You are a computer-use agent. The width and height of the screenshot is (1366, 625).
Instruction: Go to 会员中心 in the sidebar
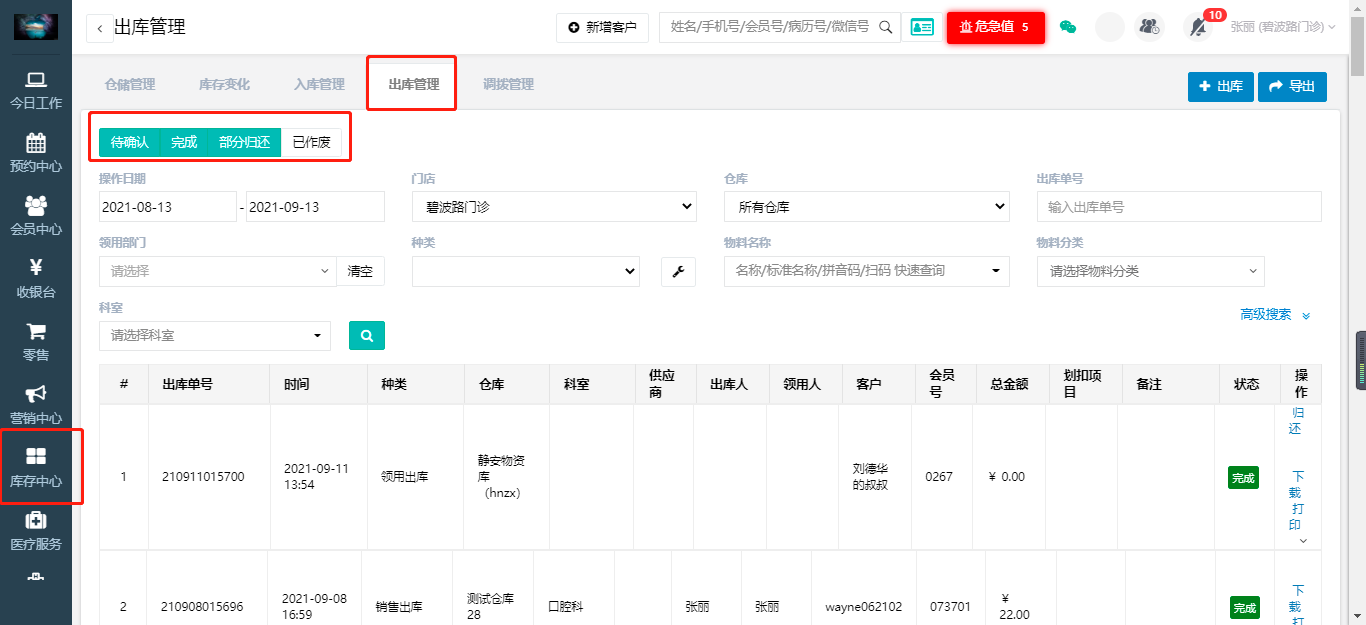[36, 216]
